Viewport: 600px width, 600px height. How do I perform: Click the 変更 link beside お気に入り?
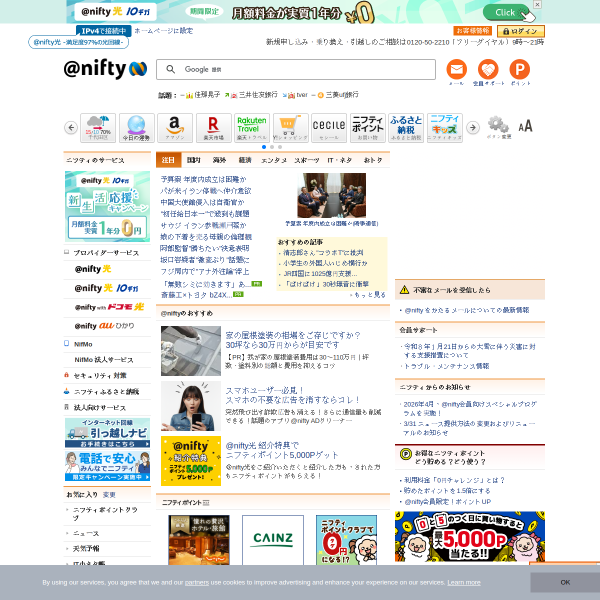pyautogui.click(x=109, y=495)
